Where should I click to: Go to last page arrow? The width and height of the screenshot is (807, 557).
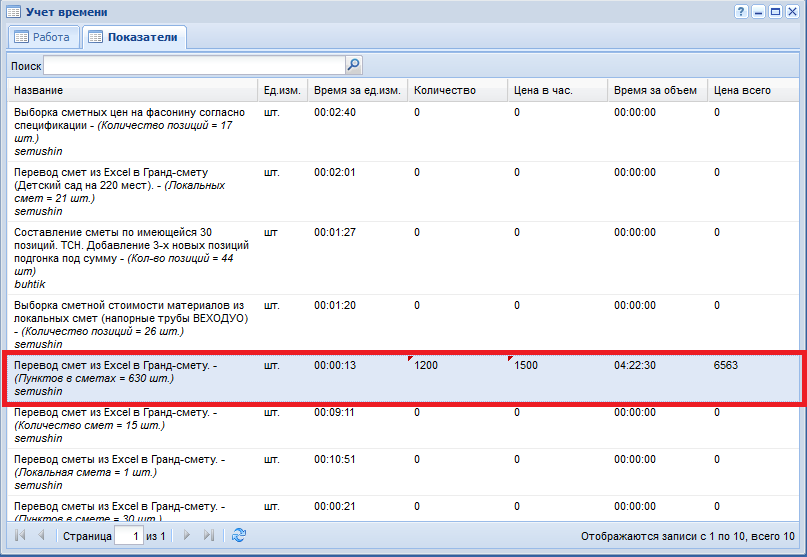208,536
